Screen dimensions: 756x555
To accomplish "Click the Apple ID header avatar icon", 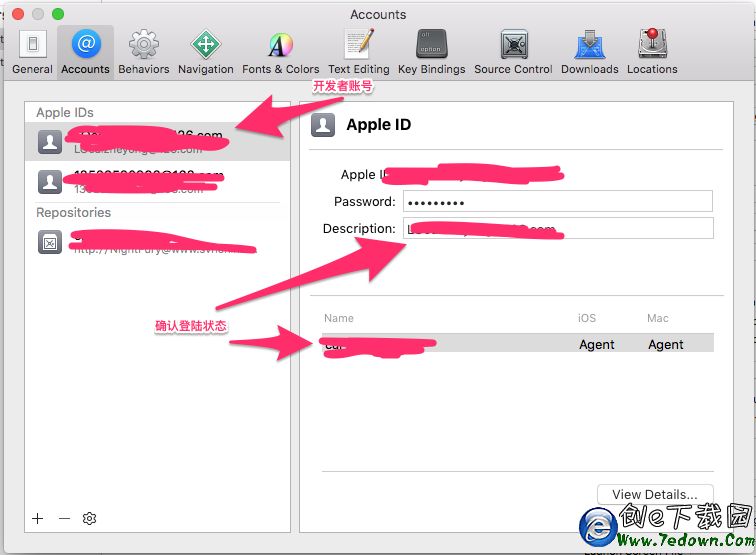I will (x=323, y=125).
